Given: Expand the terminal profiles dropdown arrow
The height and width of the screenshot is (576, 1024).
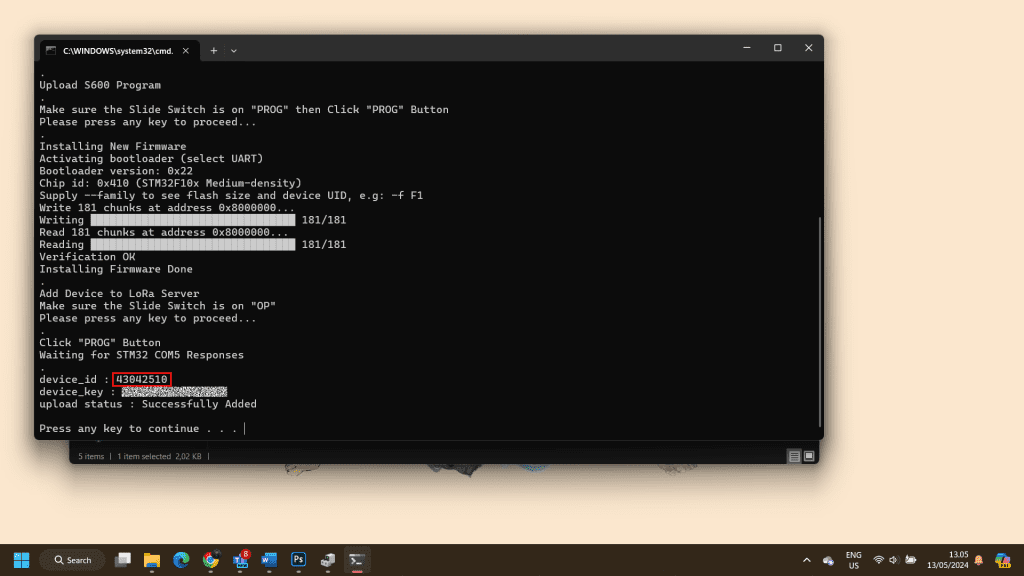Looking at the screenshot, I should coord(234,50).
